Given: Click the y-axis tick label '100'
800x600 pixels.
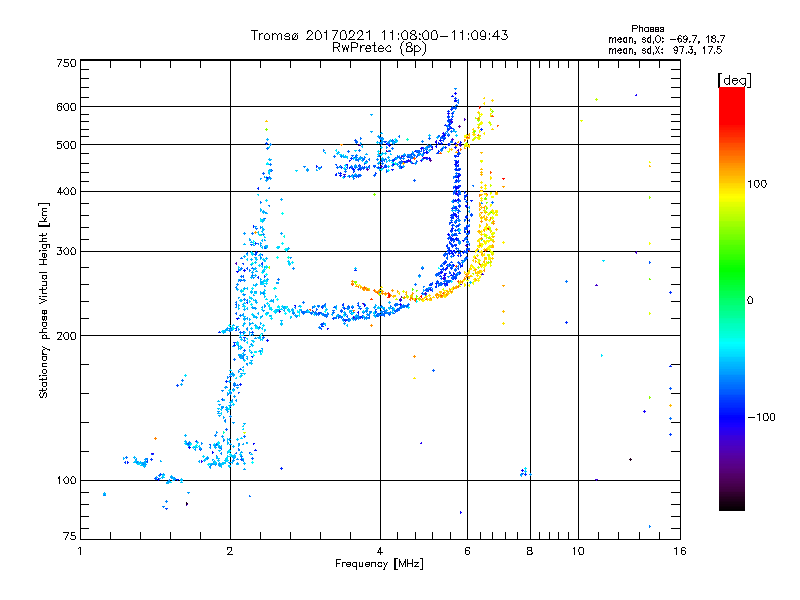Looking at the screenshot, I should 66,480.
